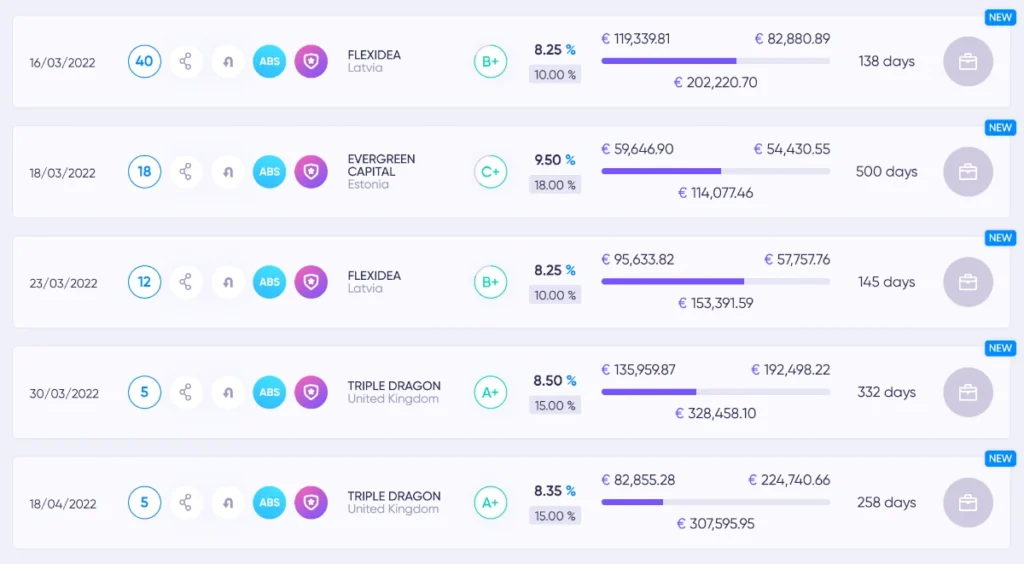Screen dimensions: 1024x564
Task: Click the briefcase icon for the 258 days loan
Action: (968, 503)
